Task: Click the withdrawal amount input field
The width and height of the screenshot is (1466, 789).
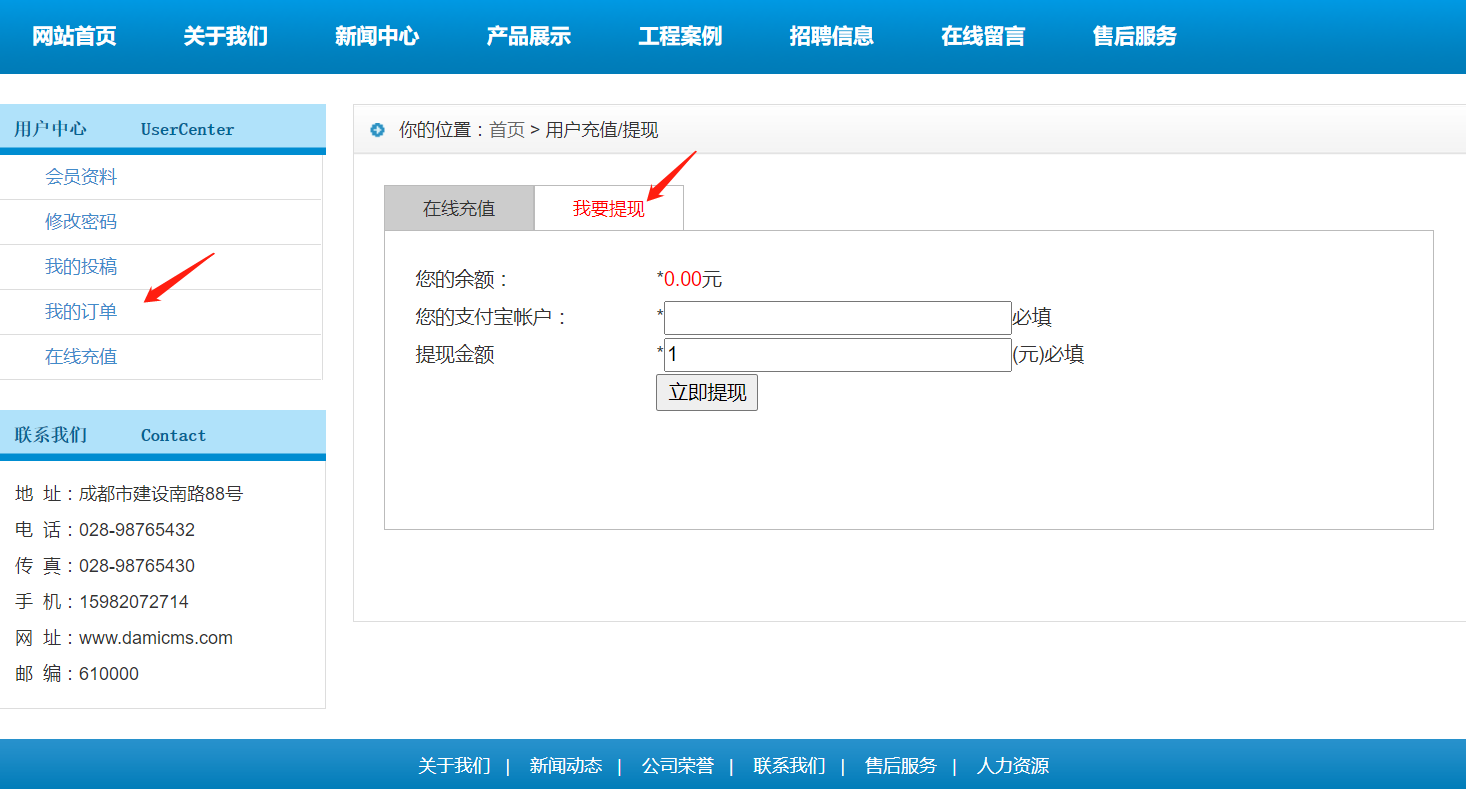Action: [837, 354]
